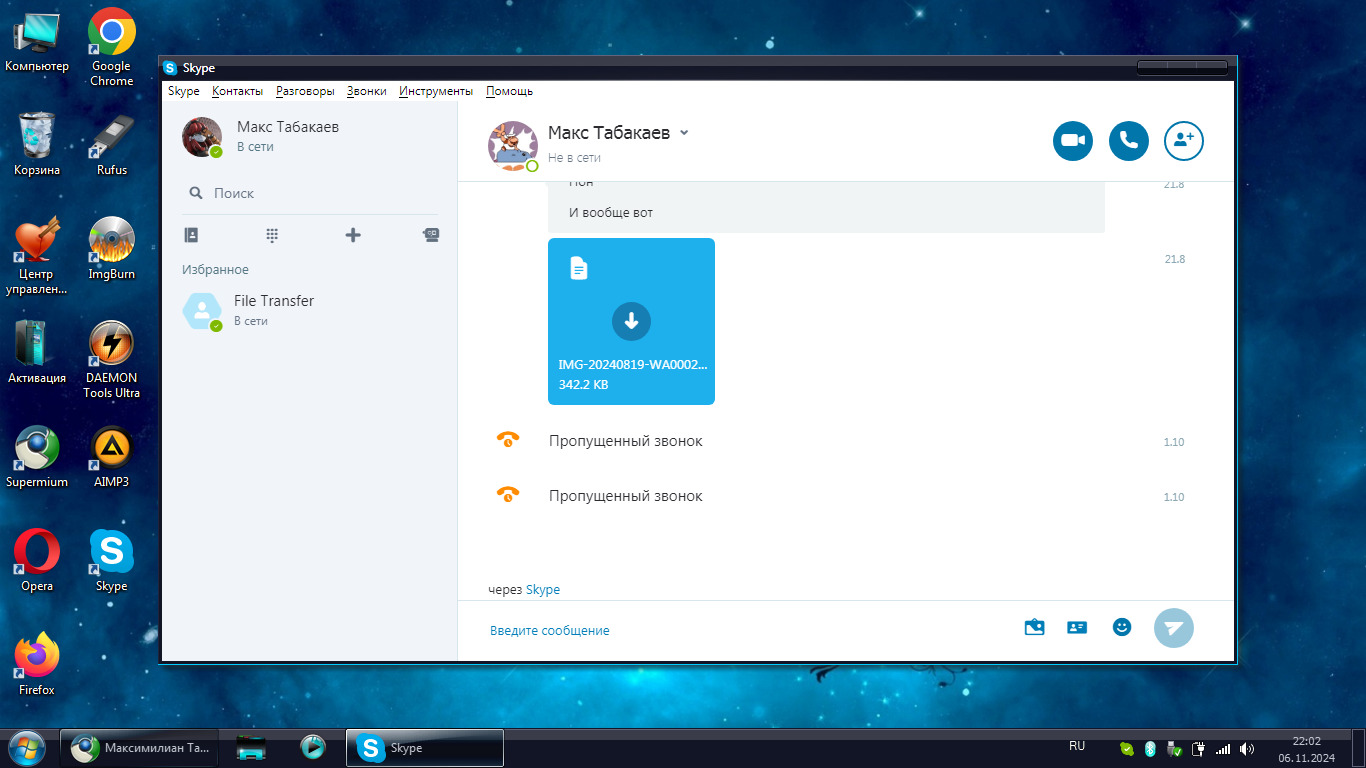This screenshot has width=1366, height=768.
Task: Open the Windows Start menu
Action: point(26,747)
